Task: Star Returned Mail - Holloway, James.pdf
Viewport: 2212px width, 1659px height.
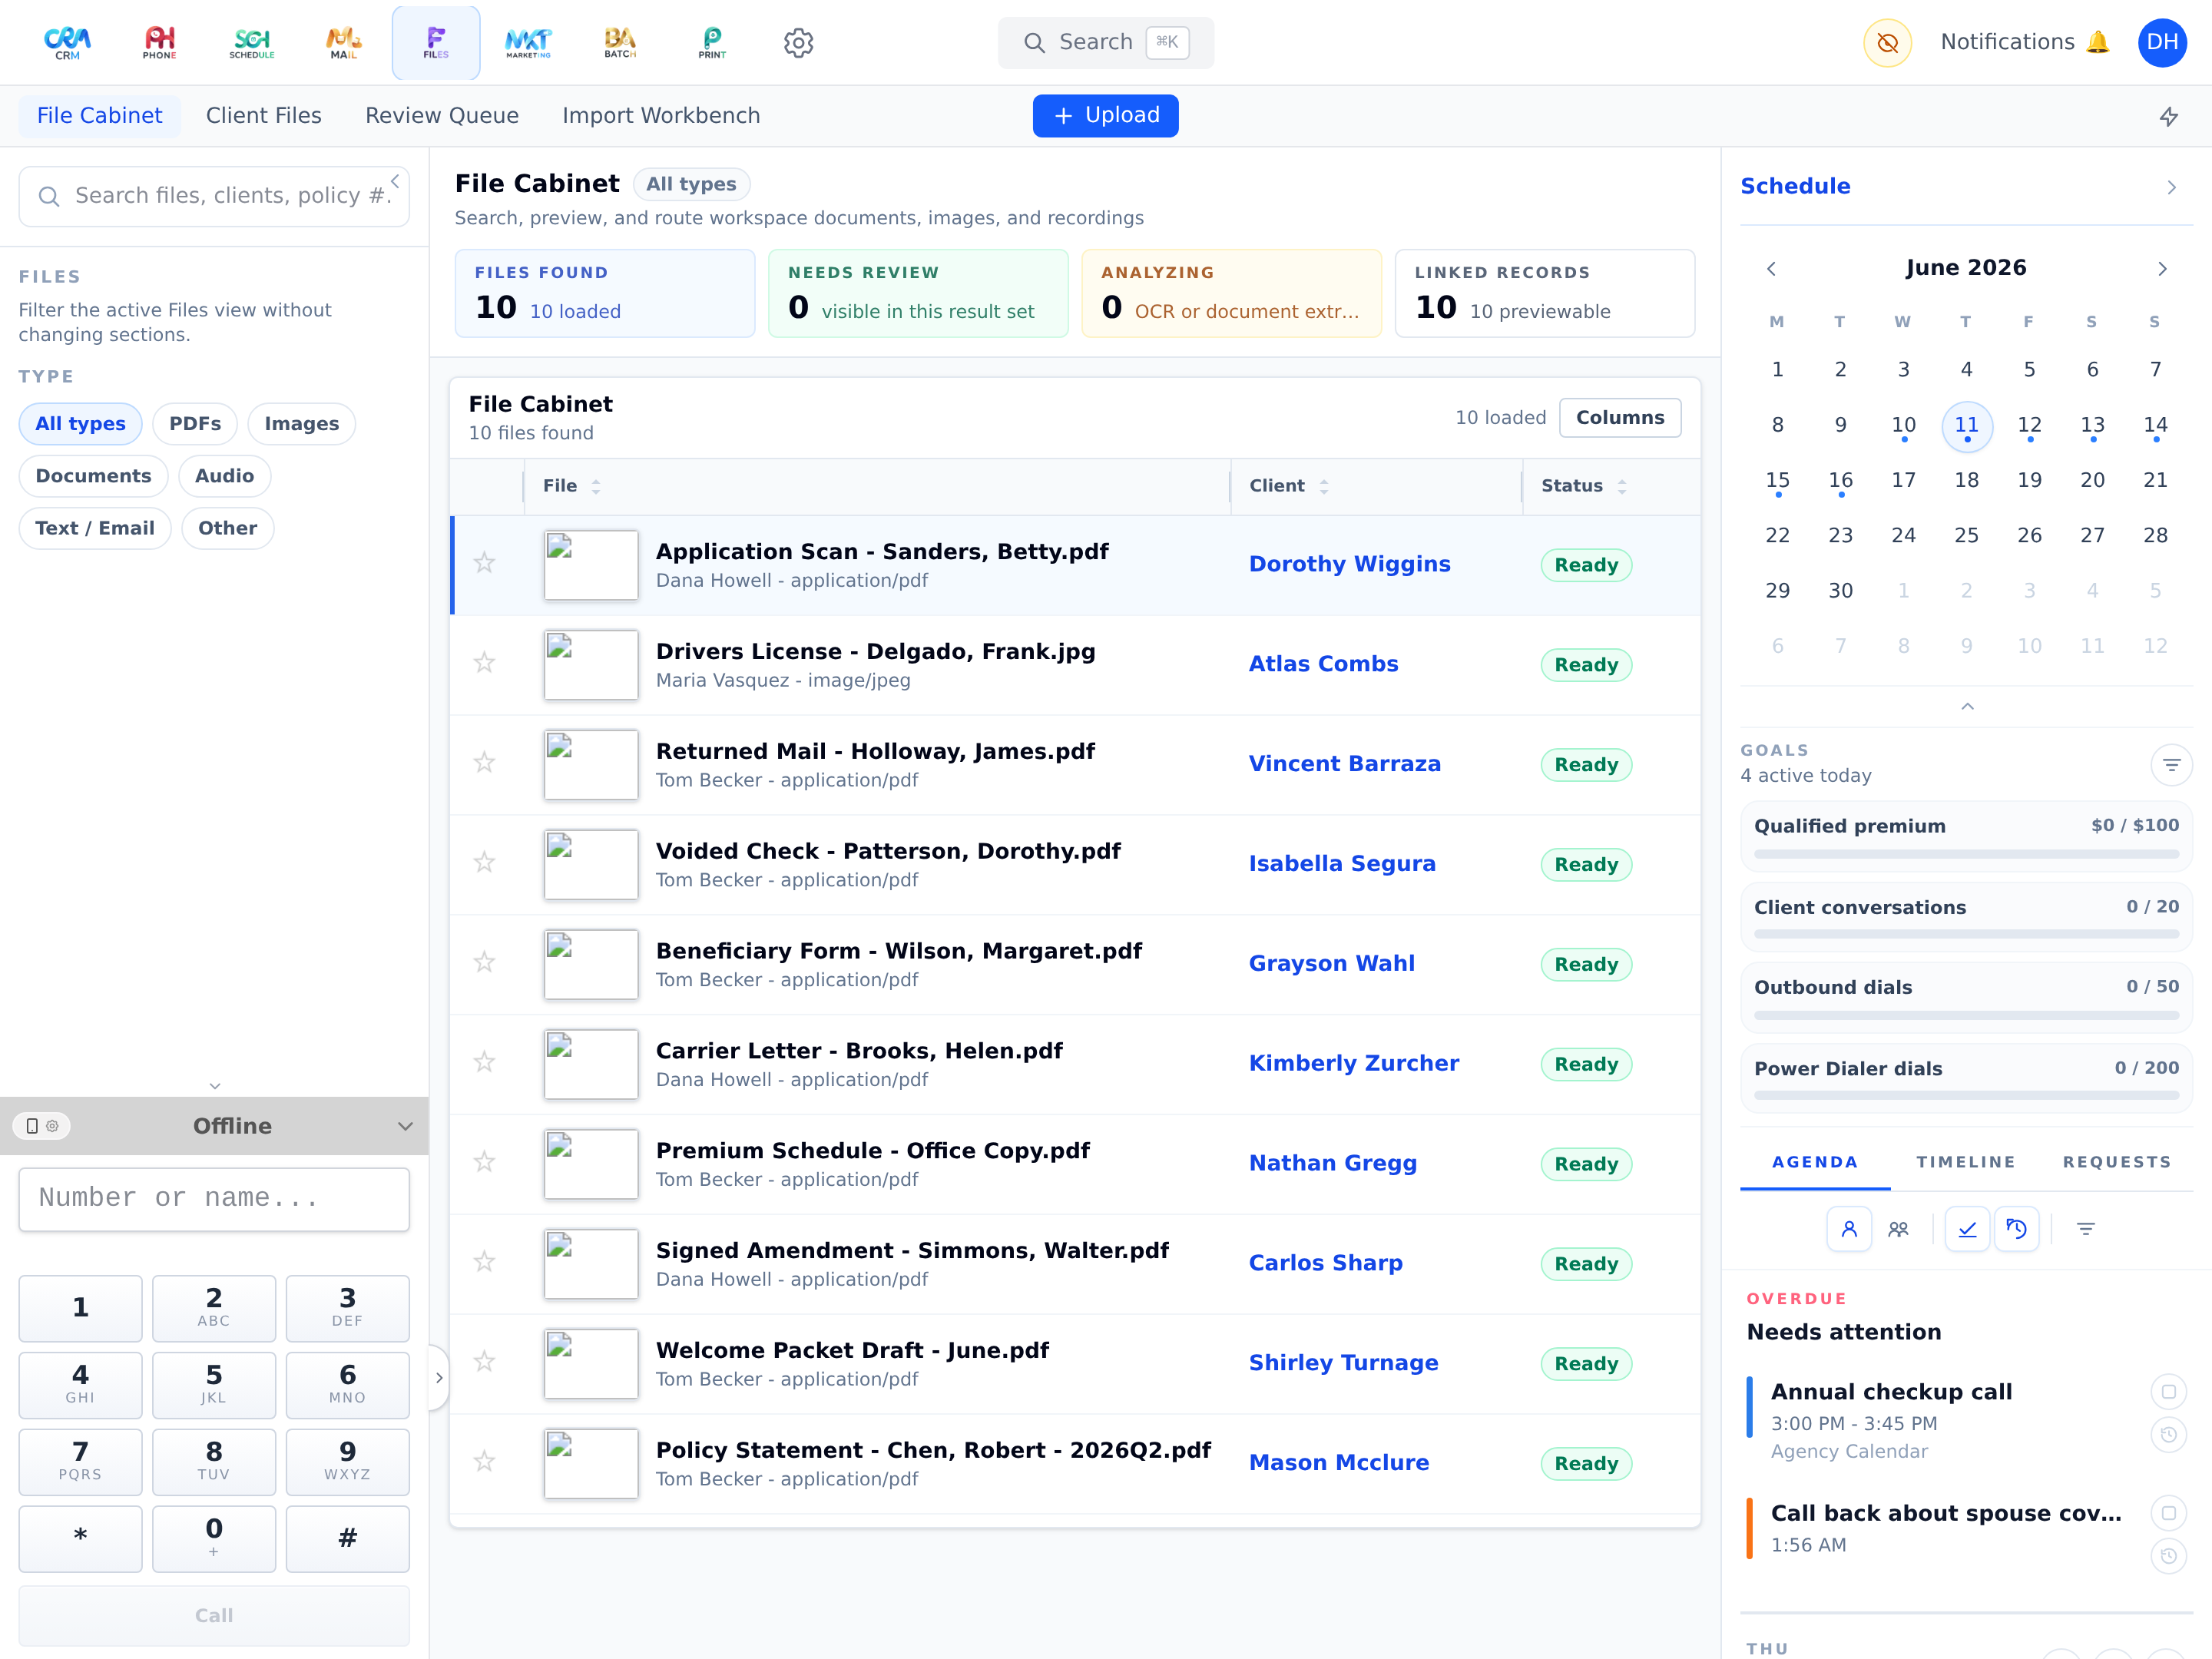Action: [x=484, y=763]
